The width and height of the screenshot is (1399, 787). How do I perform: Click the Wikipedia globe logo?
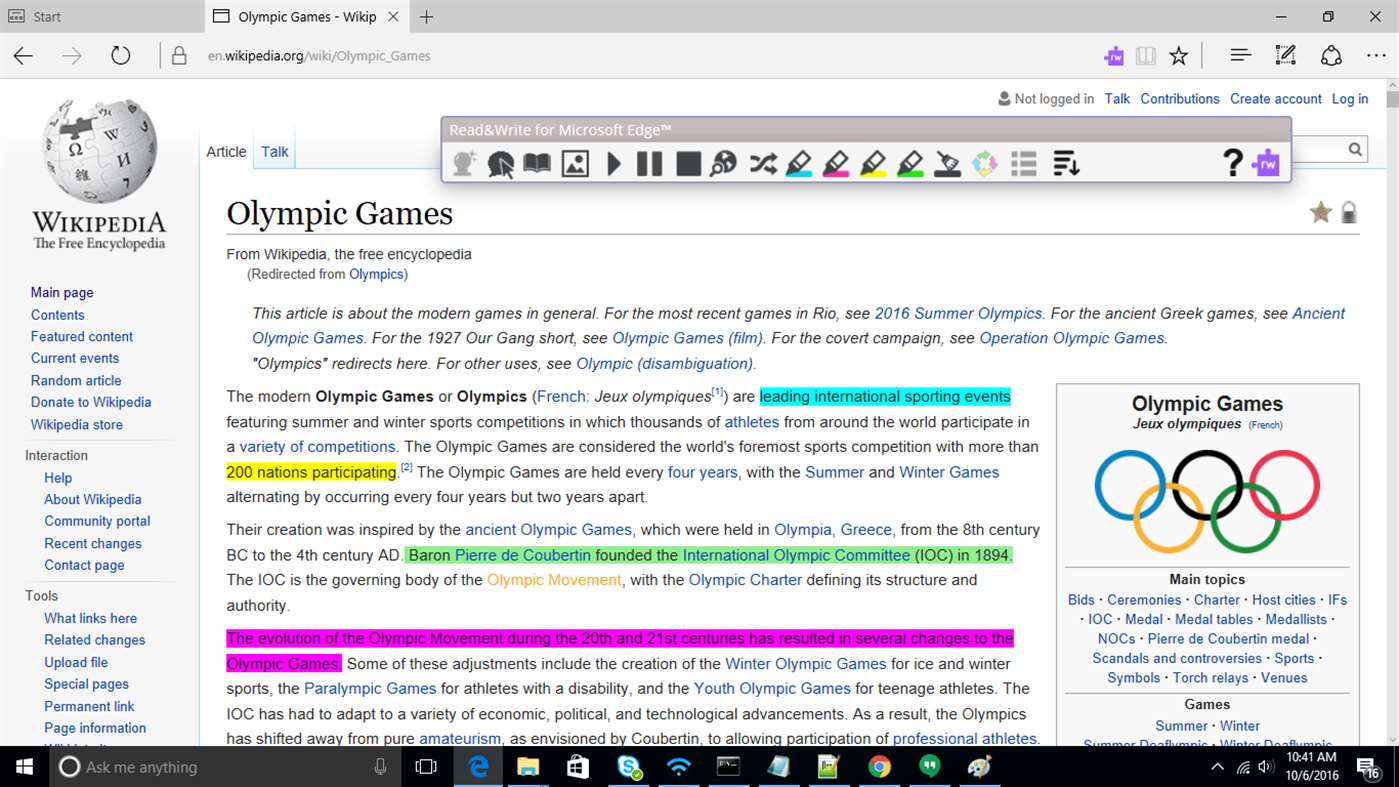[99, 151]
